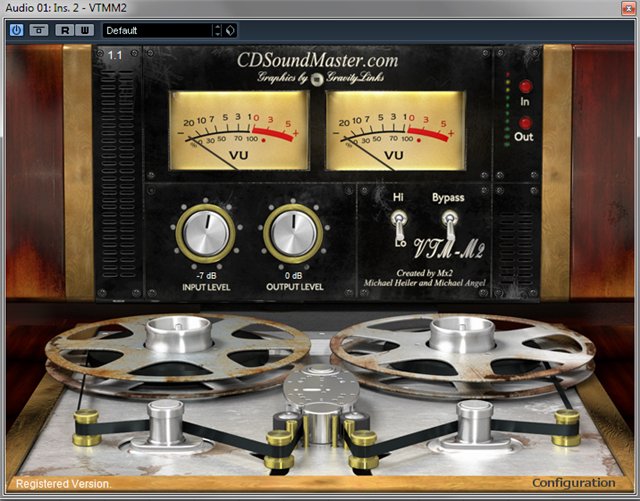
Task: Click the Created by Mx2 credit text
Action: tap(424, 273)
